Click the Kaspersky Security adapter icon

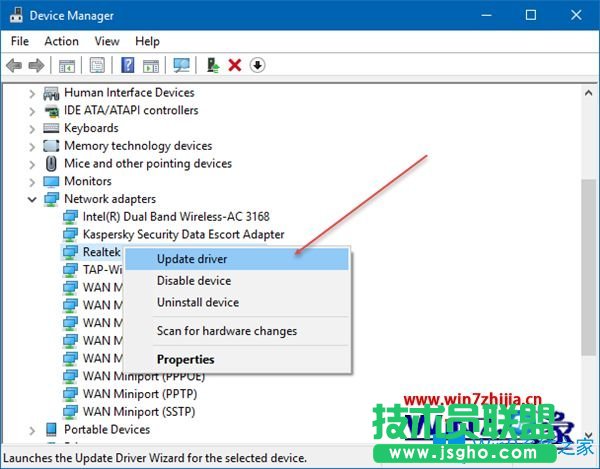pos(70,234)
